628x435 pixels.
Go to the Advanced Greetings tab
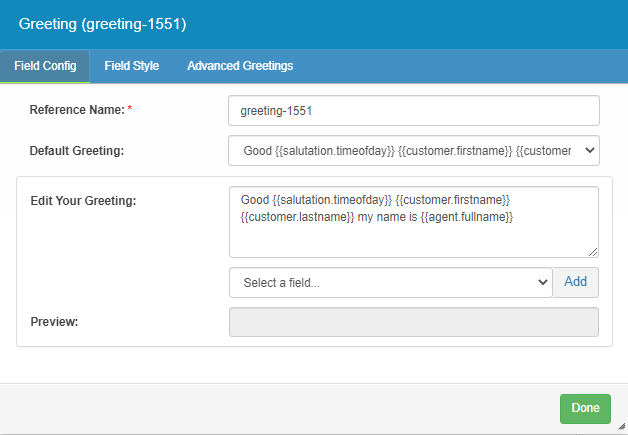pyautogui.click(x=240, y=66)
